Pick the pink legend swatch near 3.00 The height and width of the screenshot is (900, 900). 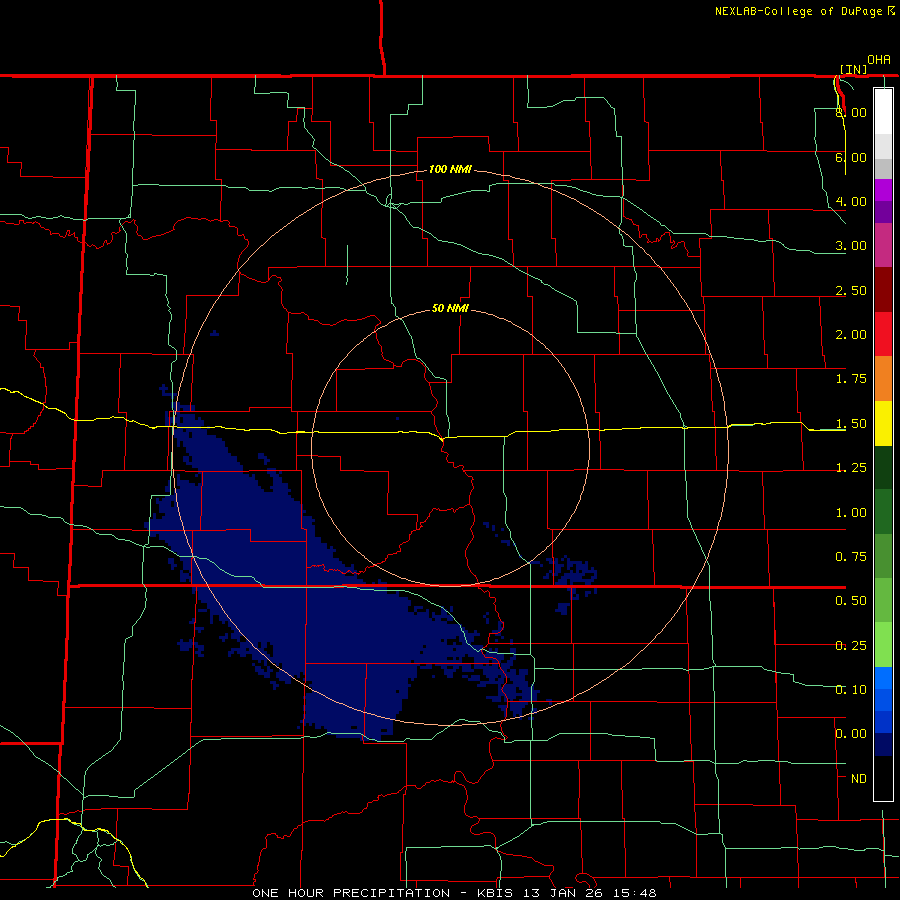[x=883, y=245]
